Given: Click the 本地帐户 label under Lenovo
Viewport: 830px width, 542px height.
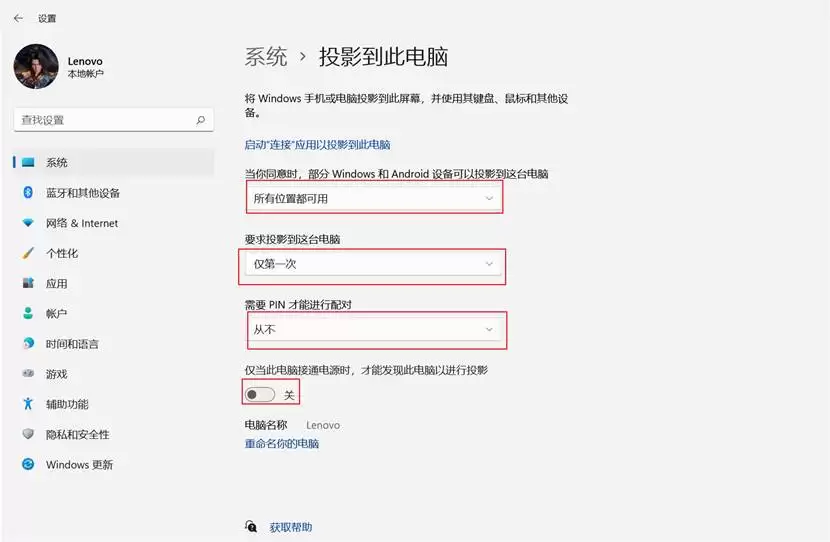Looking at the screenshot, I should click(85, 74).
